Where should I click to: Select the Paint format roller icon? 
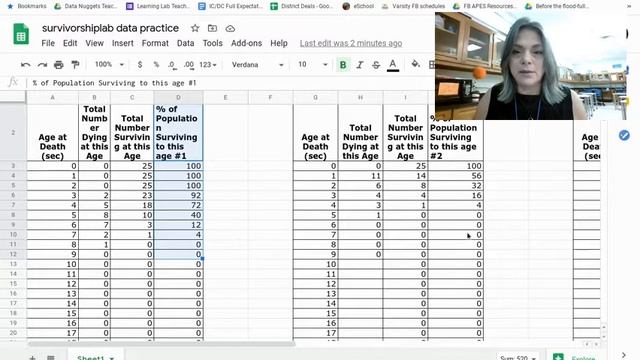click(x=75, y=65)
